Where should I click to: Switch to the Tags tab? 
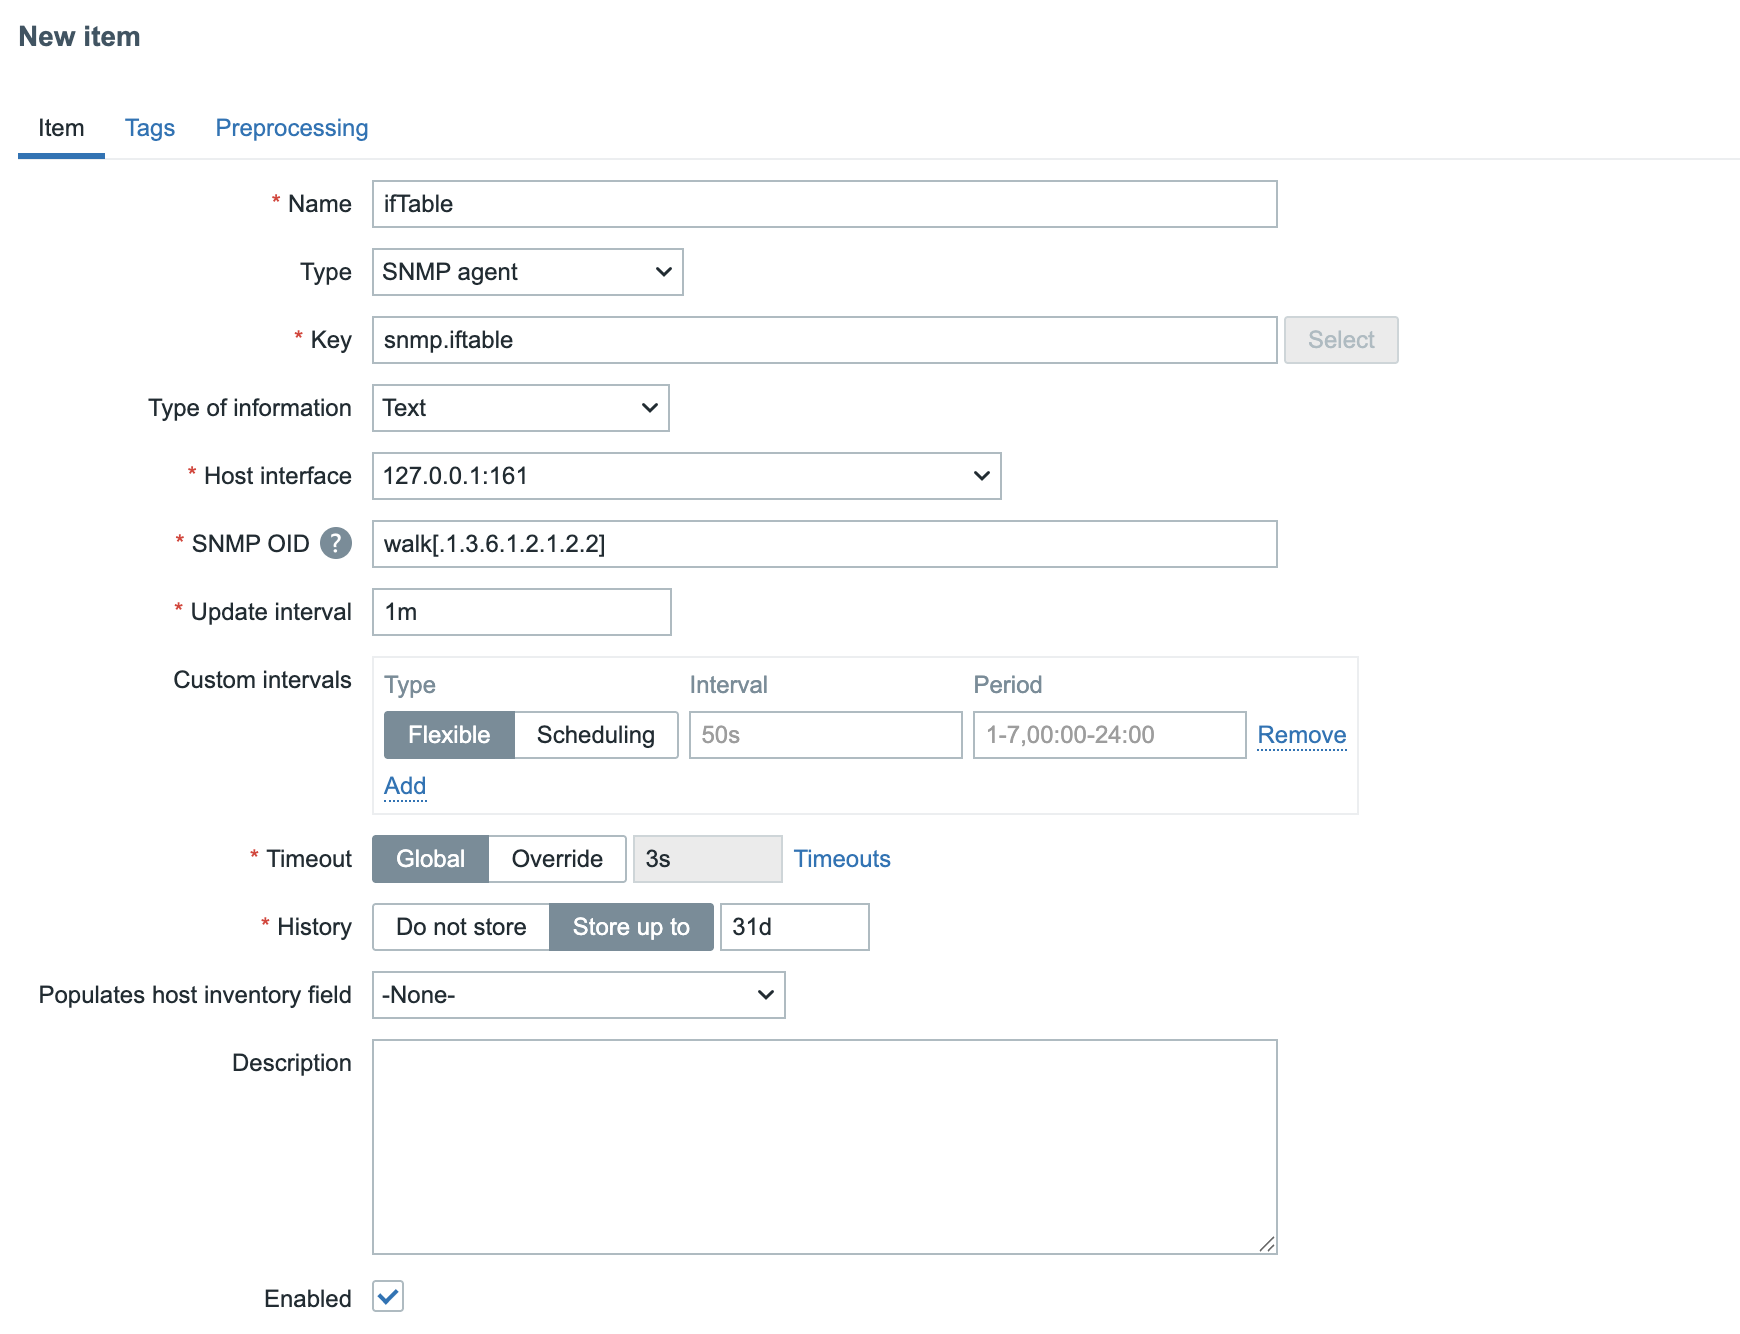coord(149,128)
